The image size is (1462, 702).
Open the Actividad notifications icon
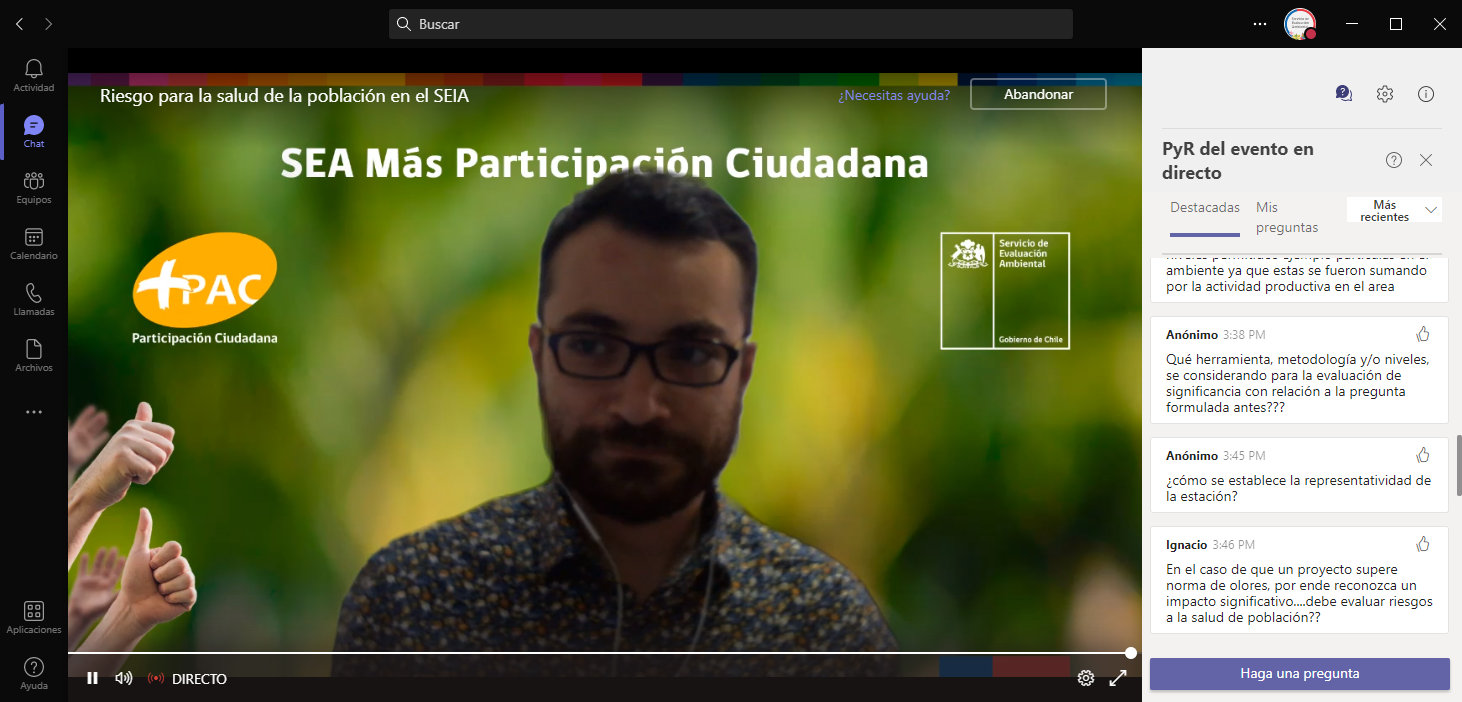pyautogui.click(x=34, y=75)
